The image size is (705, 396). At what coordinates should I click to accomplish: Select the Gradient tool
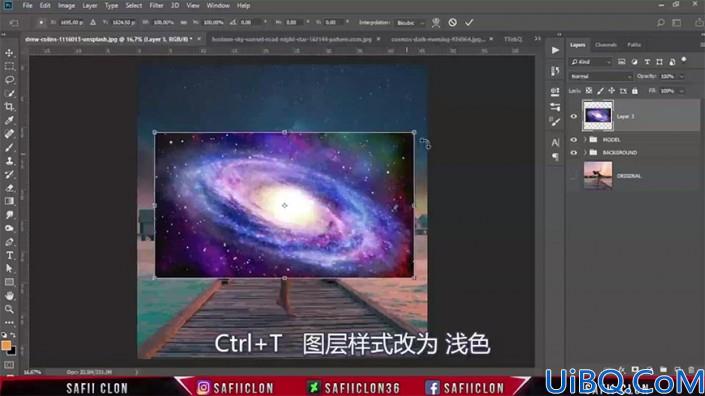(9, 201)
